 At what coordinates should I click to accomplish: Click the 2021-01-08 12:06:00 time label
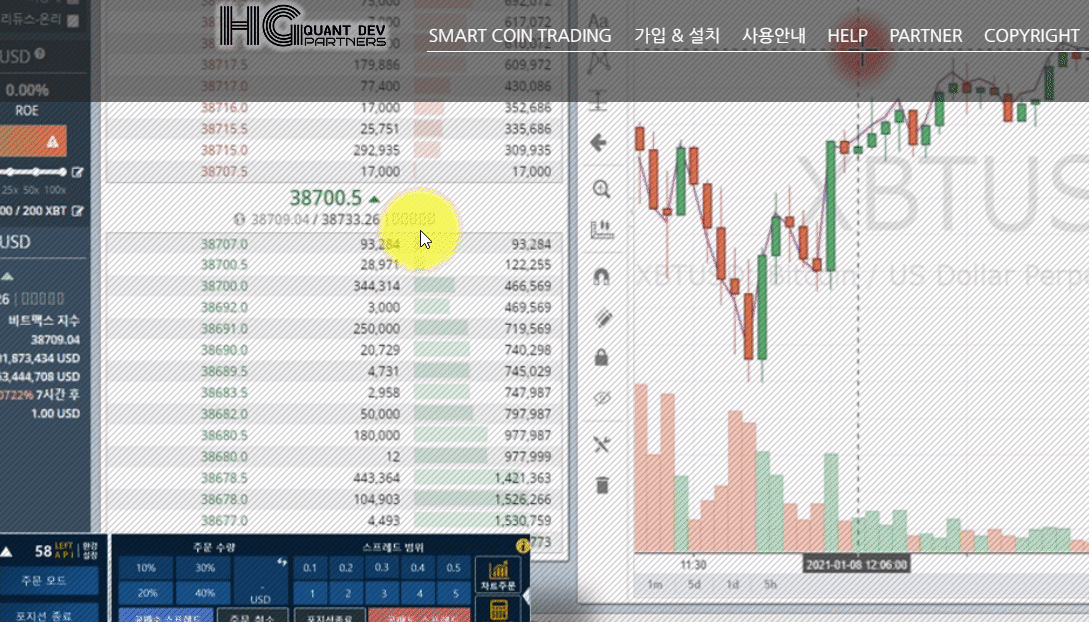point(856,565)
